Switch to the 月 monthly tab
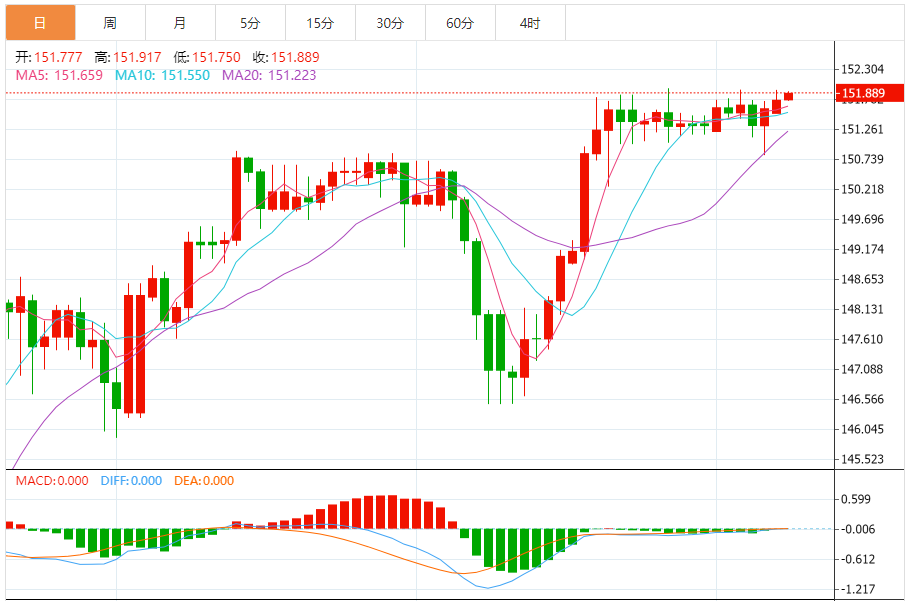Screen dimensions: 910x601 180,23
